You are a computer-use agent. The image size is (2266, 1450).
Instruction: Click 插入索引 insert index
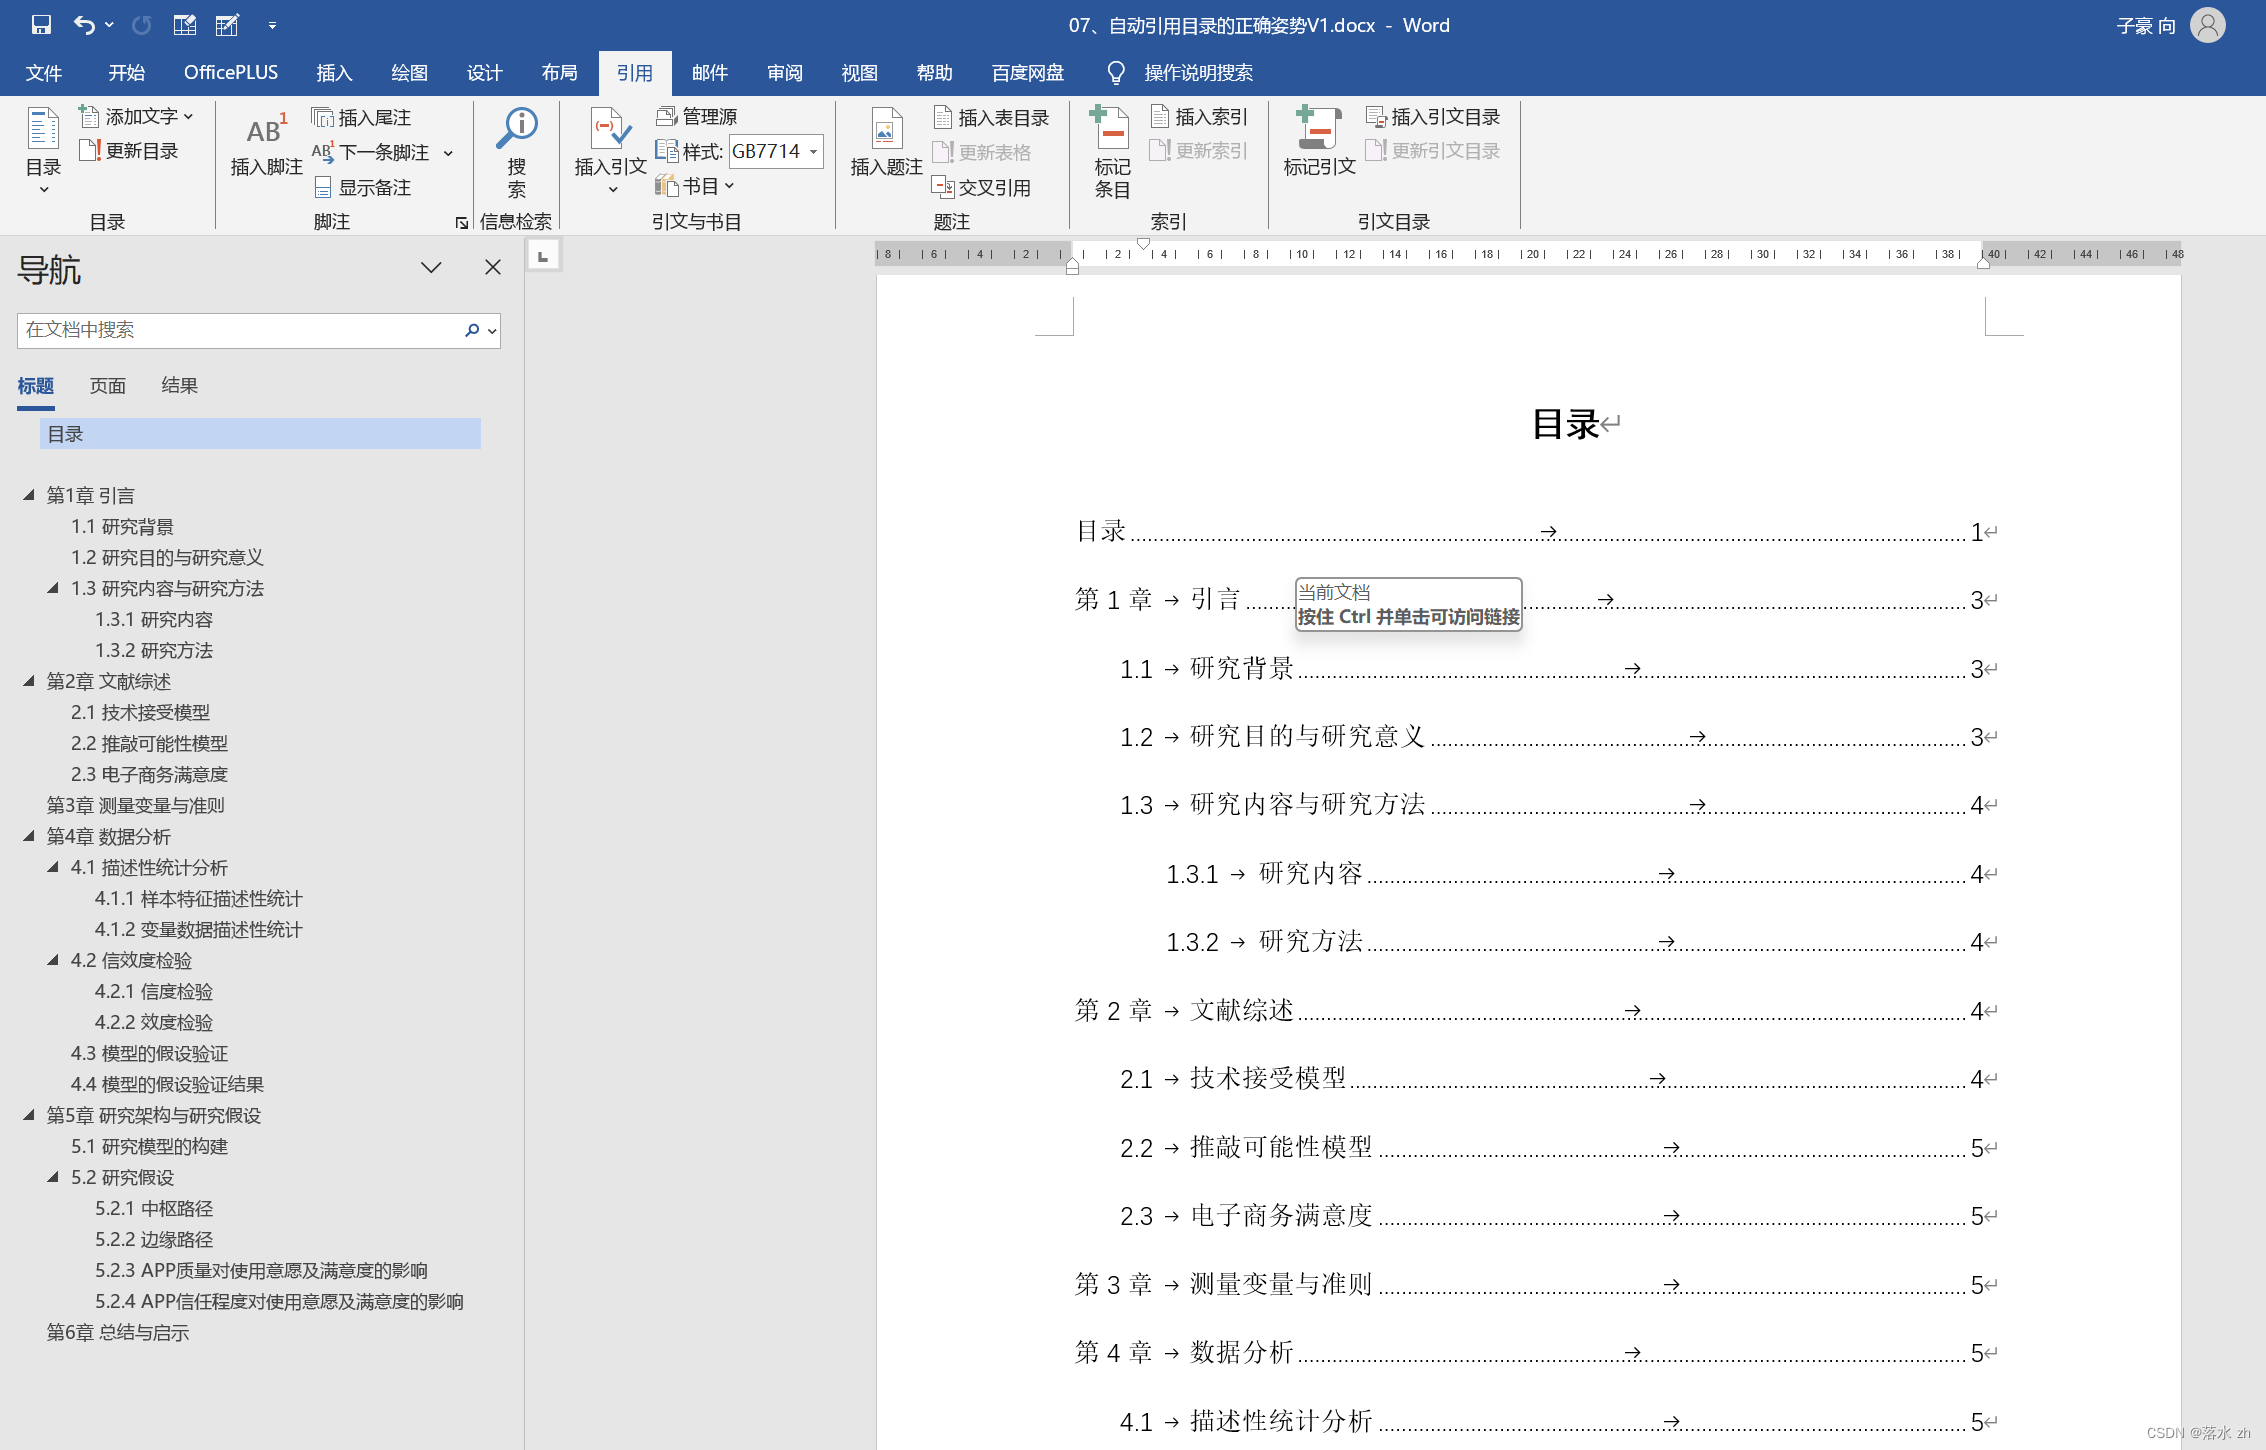click(x=1199, y=117)
